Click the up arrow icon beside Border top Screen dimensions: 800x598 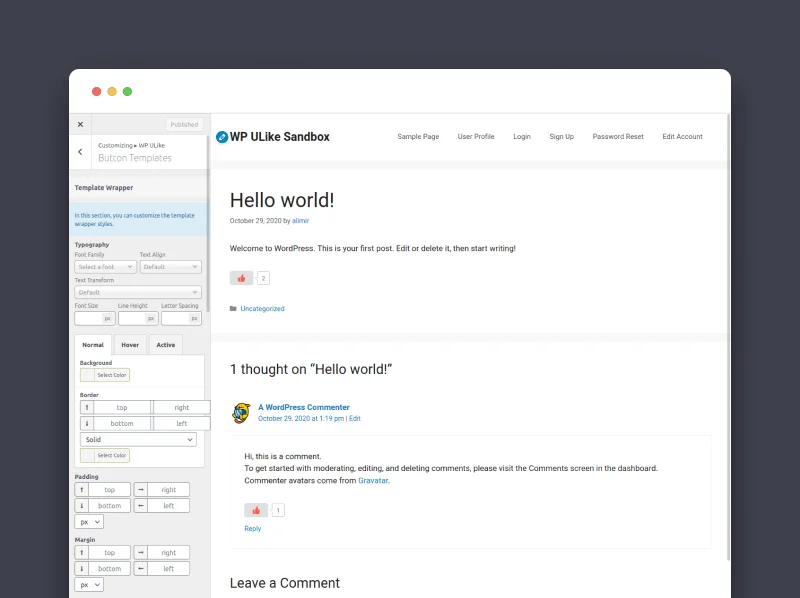(86, 407)
